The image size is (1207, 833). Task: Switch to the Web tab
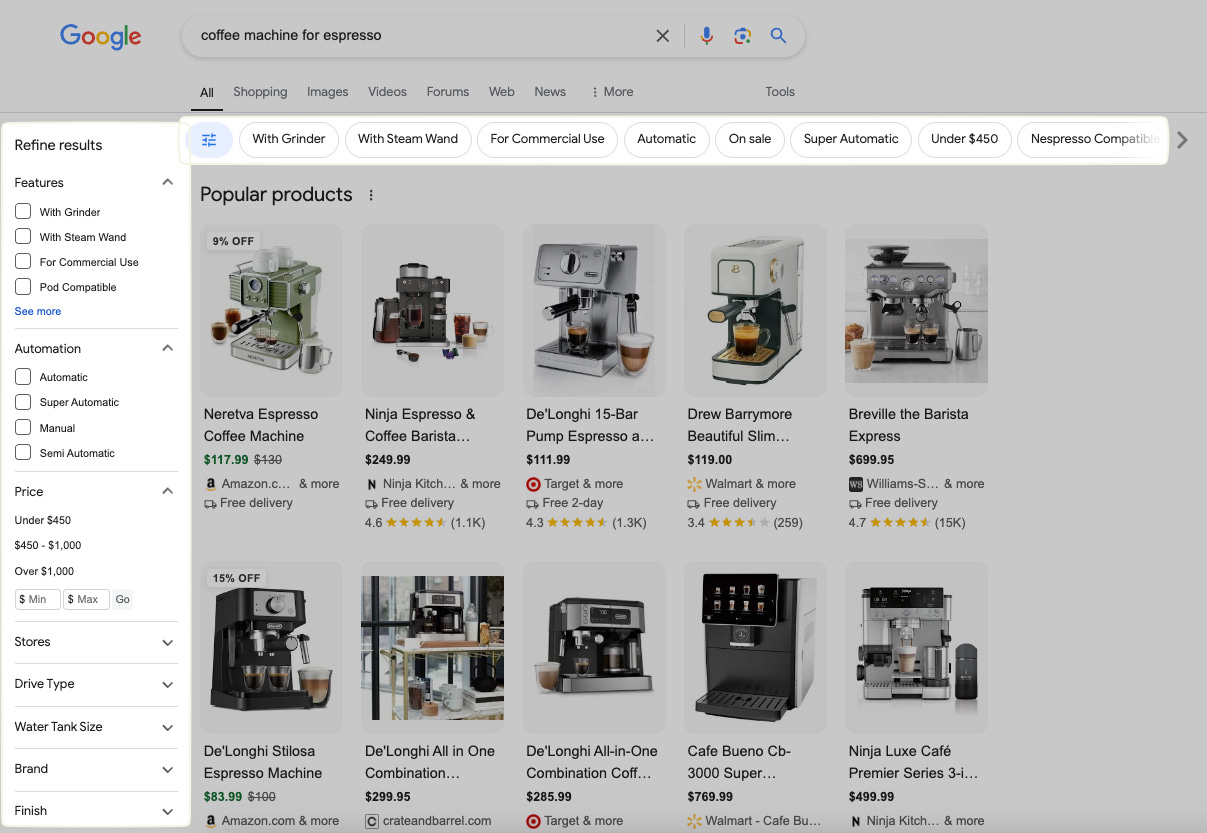click(502, 92)
